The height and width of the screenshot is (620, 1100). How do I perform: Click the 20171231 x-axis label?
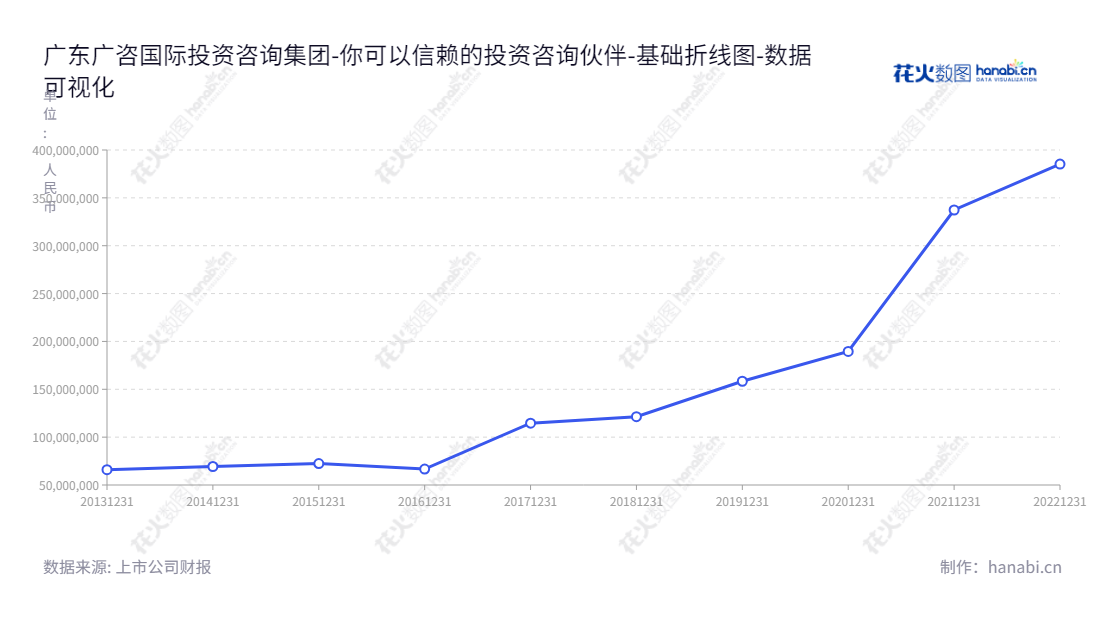tap(530, 502)
